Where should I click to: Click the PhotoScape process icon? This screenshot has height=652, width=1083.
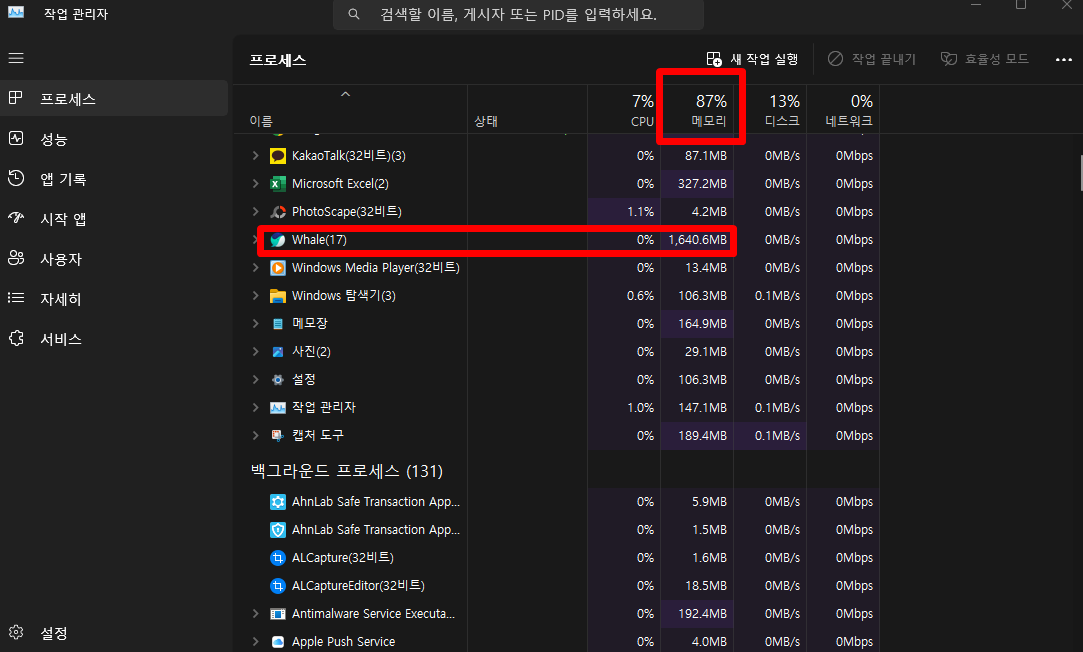click(278, 212)
